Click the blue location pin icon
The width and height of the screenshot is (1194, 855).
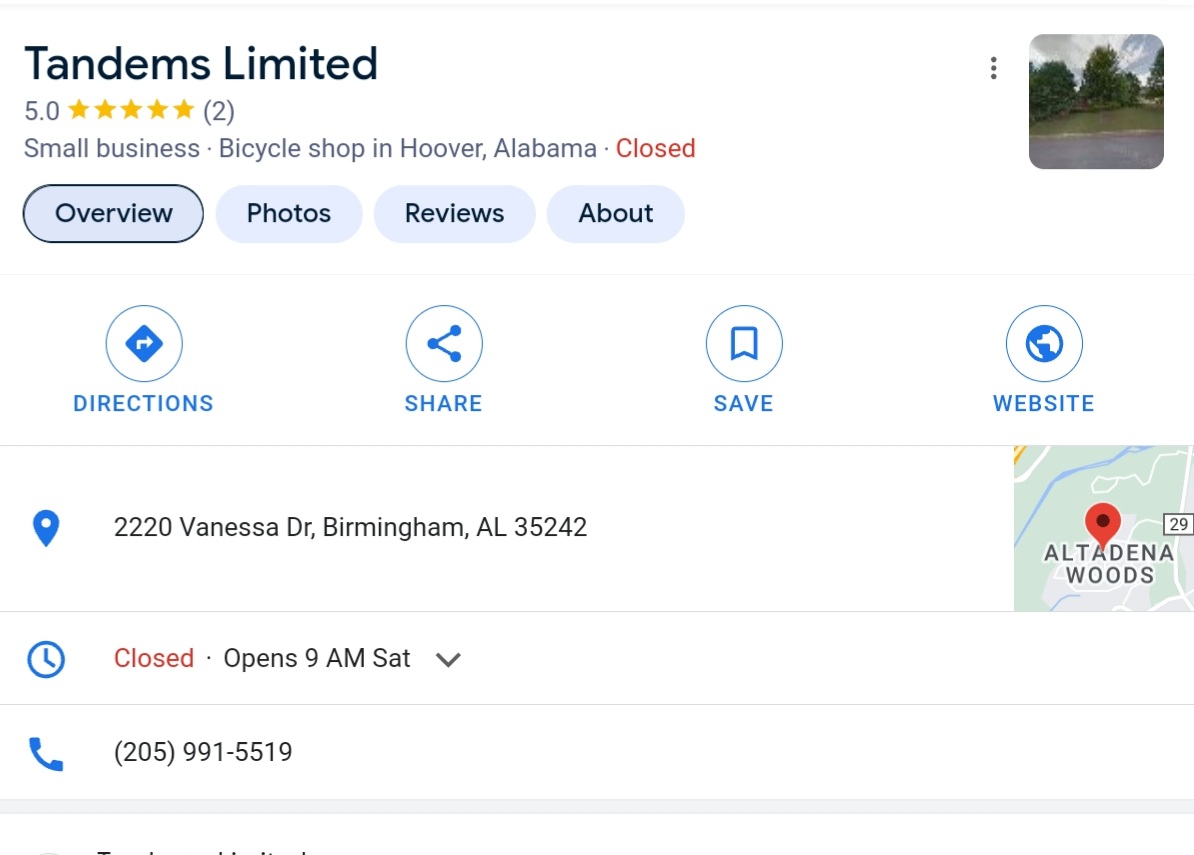click(46, 528)
